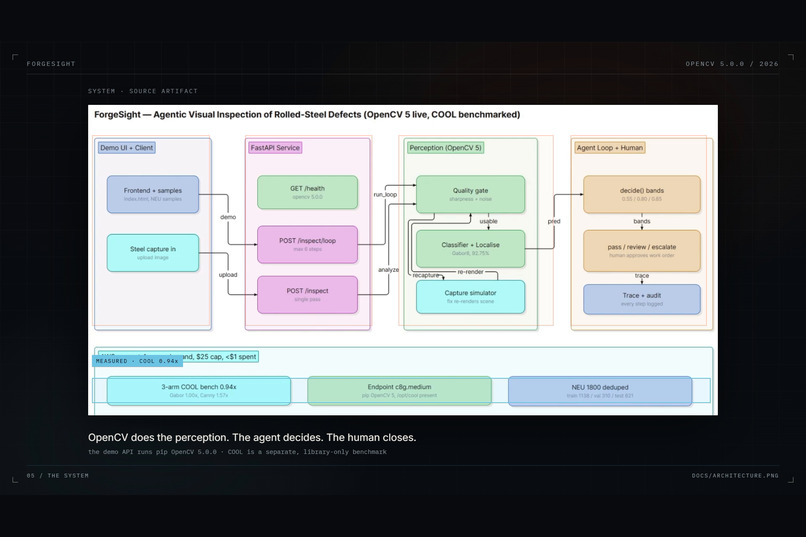Viewport: 806px width, 537px height.
Task: Click the 're-render' edge label
Action: (470, 271)
